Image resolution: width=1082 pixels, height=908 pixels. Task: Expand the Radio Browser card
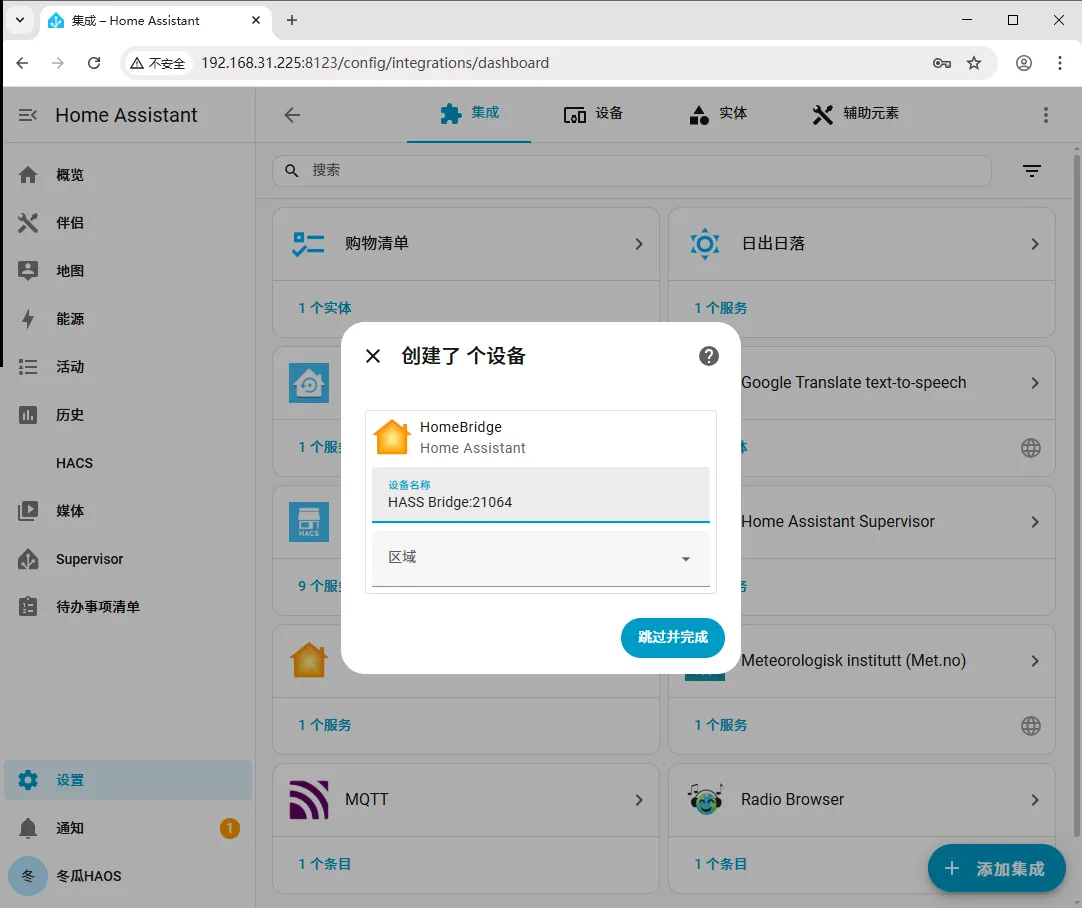click(x=1035, y=800)
